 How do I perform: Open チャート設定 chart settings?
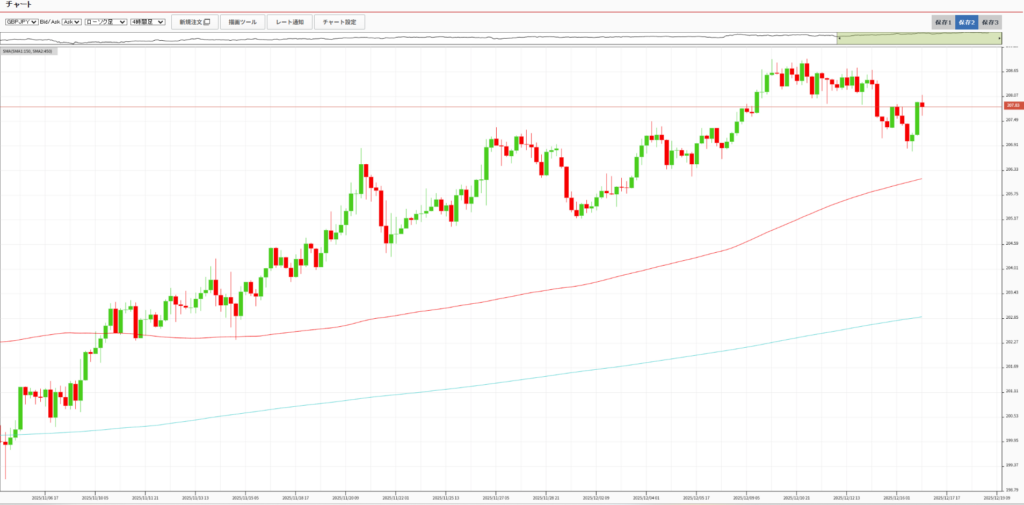[339, 21]
